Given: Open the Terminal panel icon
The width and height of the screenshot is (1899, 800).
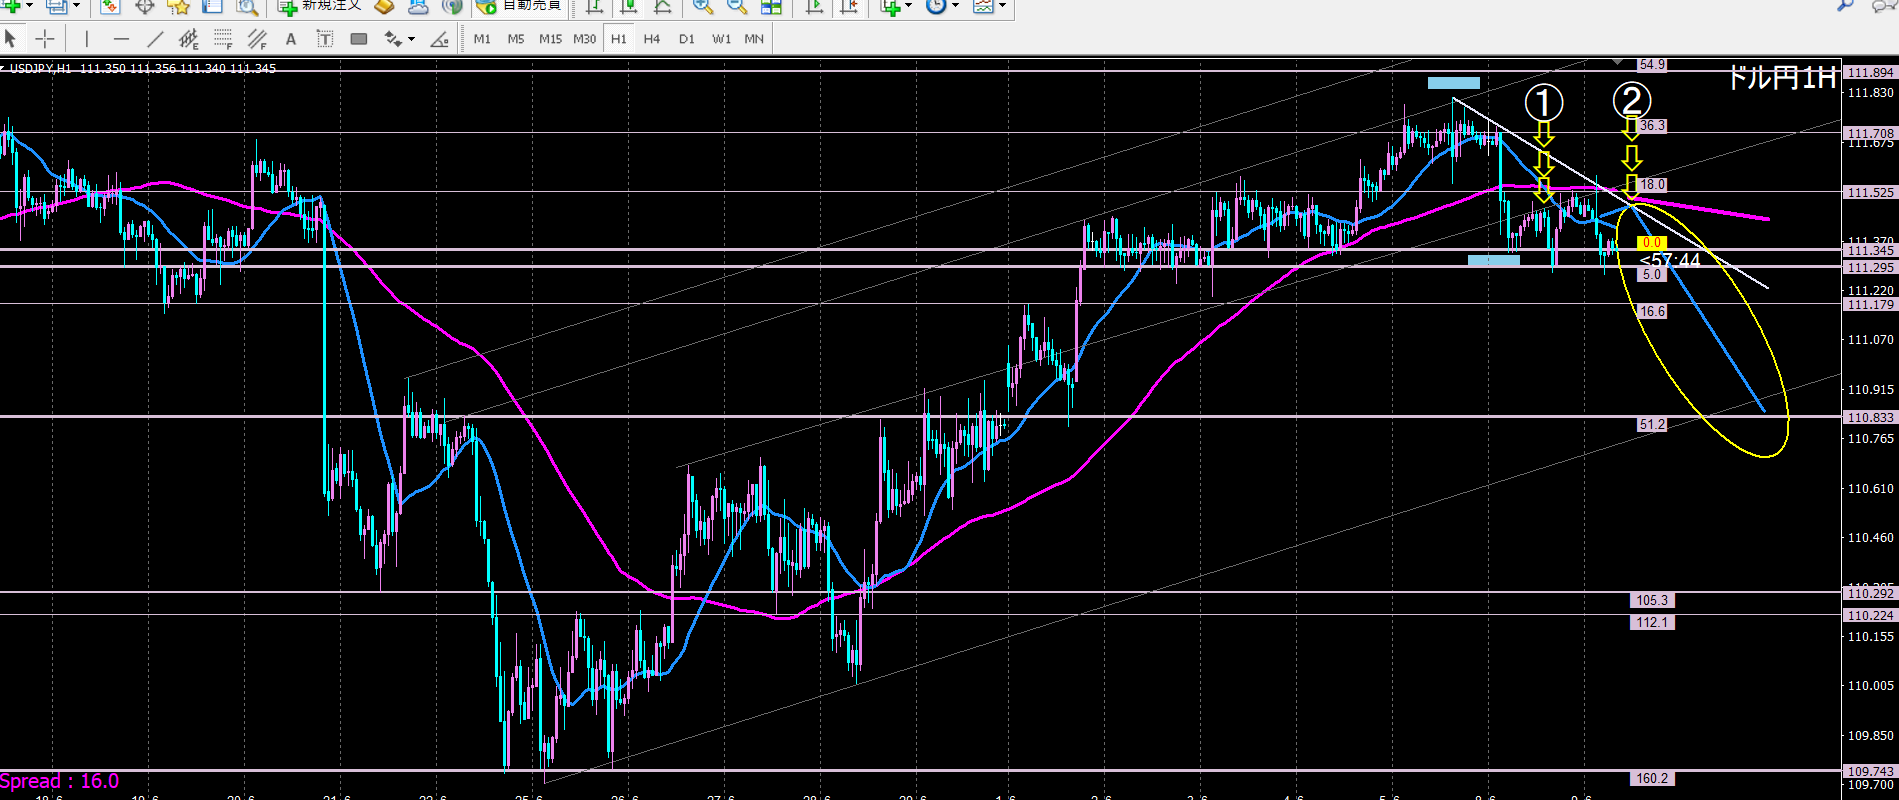Looking at the screenshot, I should tap(212, 6).
